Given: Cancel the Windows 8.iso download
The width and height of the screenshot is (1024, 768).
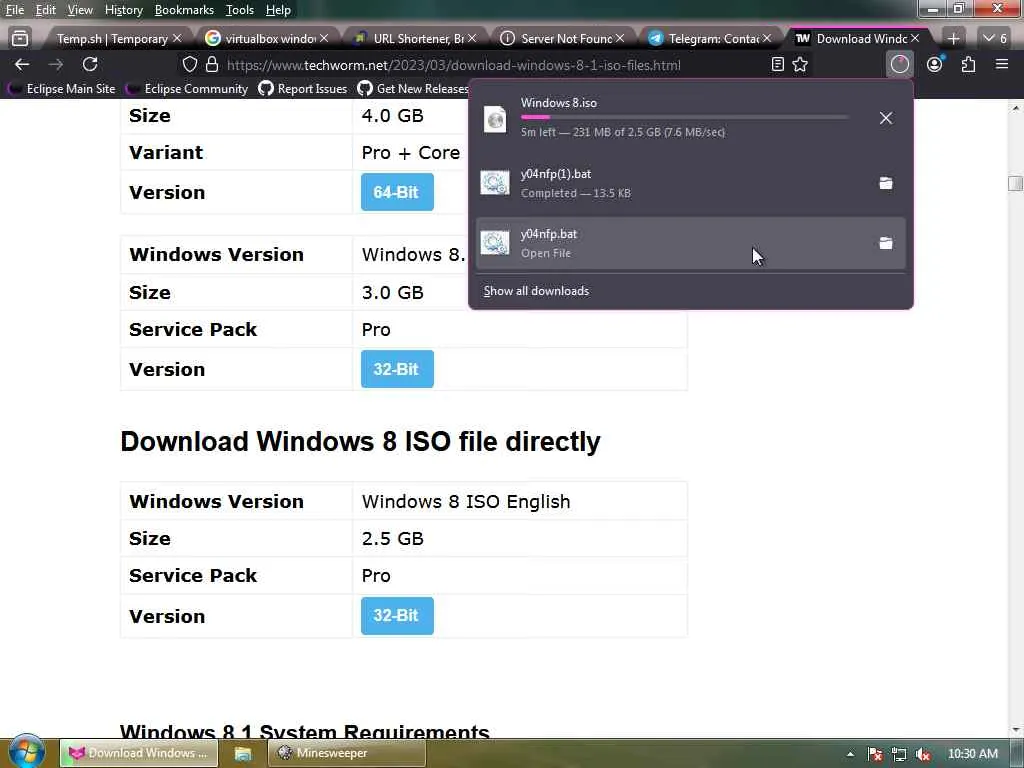Looking at the screenshot, I should pos(886,118).
